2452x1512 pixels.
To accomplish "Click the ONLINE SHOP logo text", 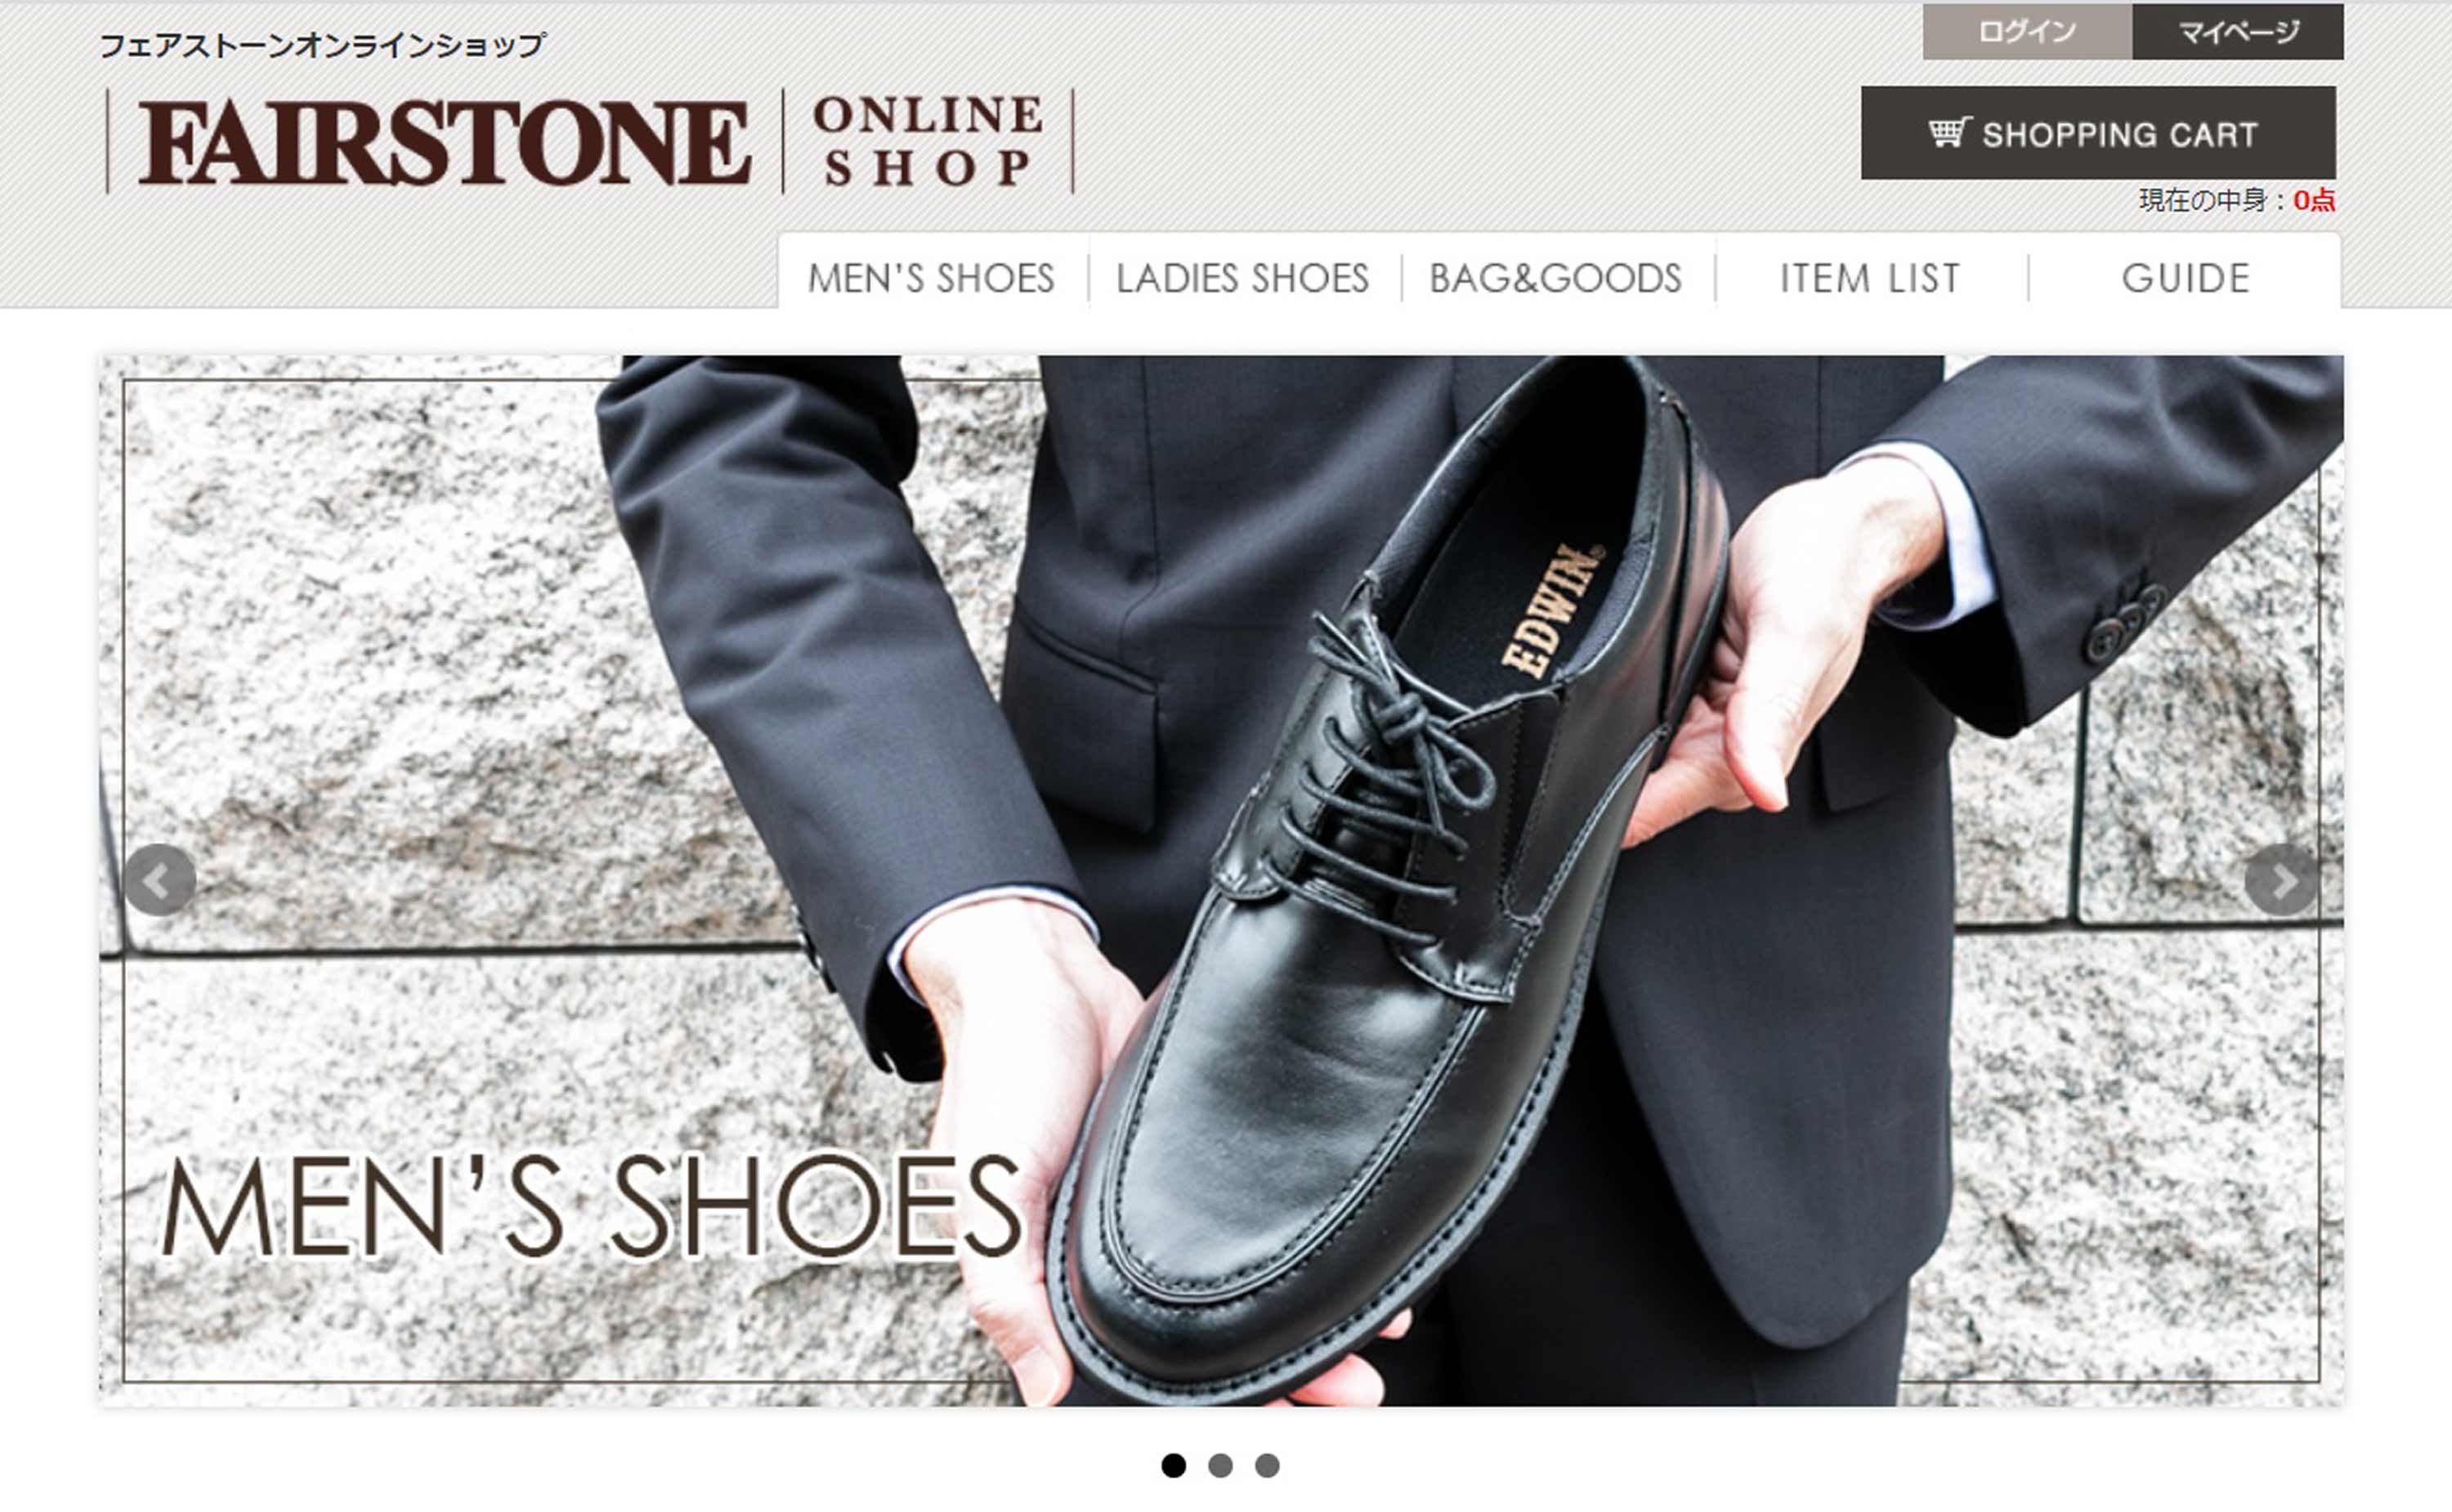I will pyautogui.click(x=928, y=141).
